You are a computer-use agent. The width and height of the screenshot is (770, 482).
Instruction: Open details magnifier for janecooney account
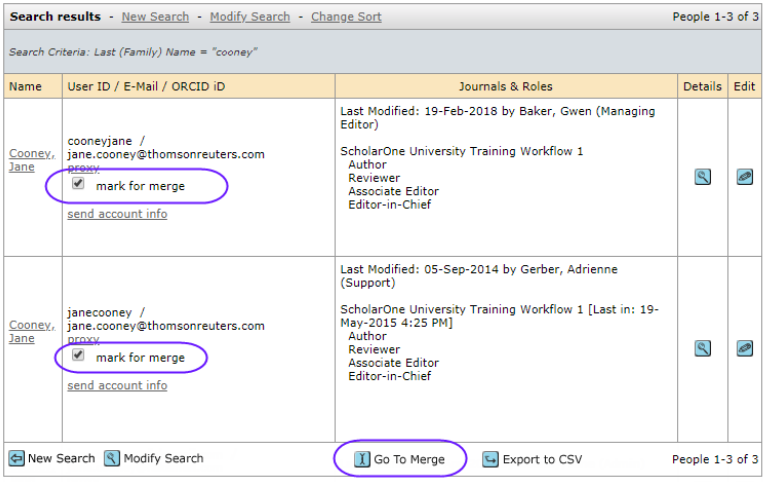tap(703, 348)
